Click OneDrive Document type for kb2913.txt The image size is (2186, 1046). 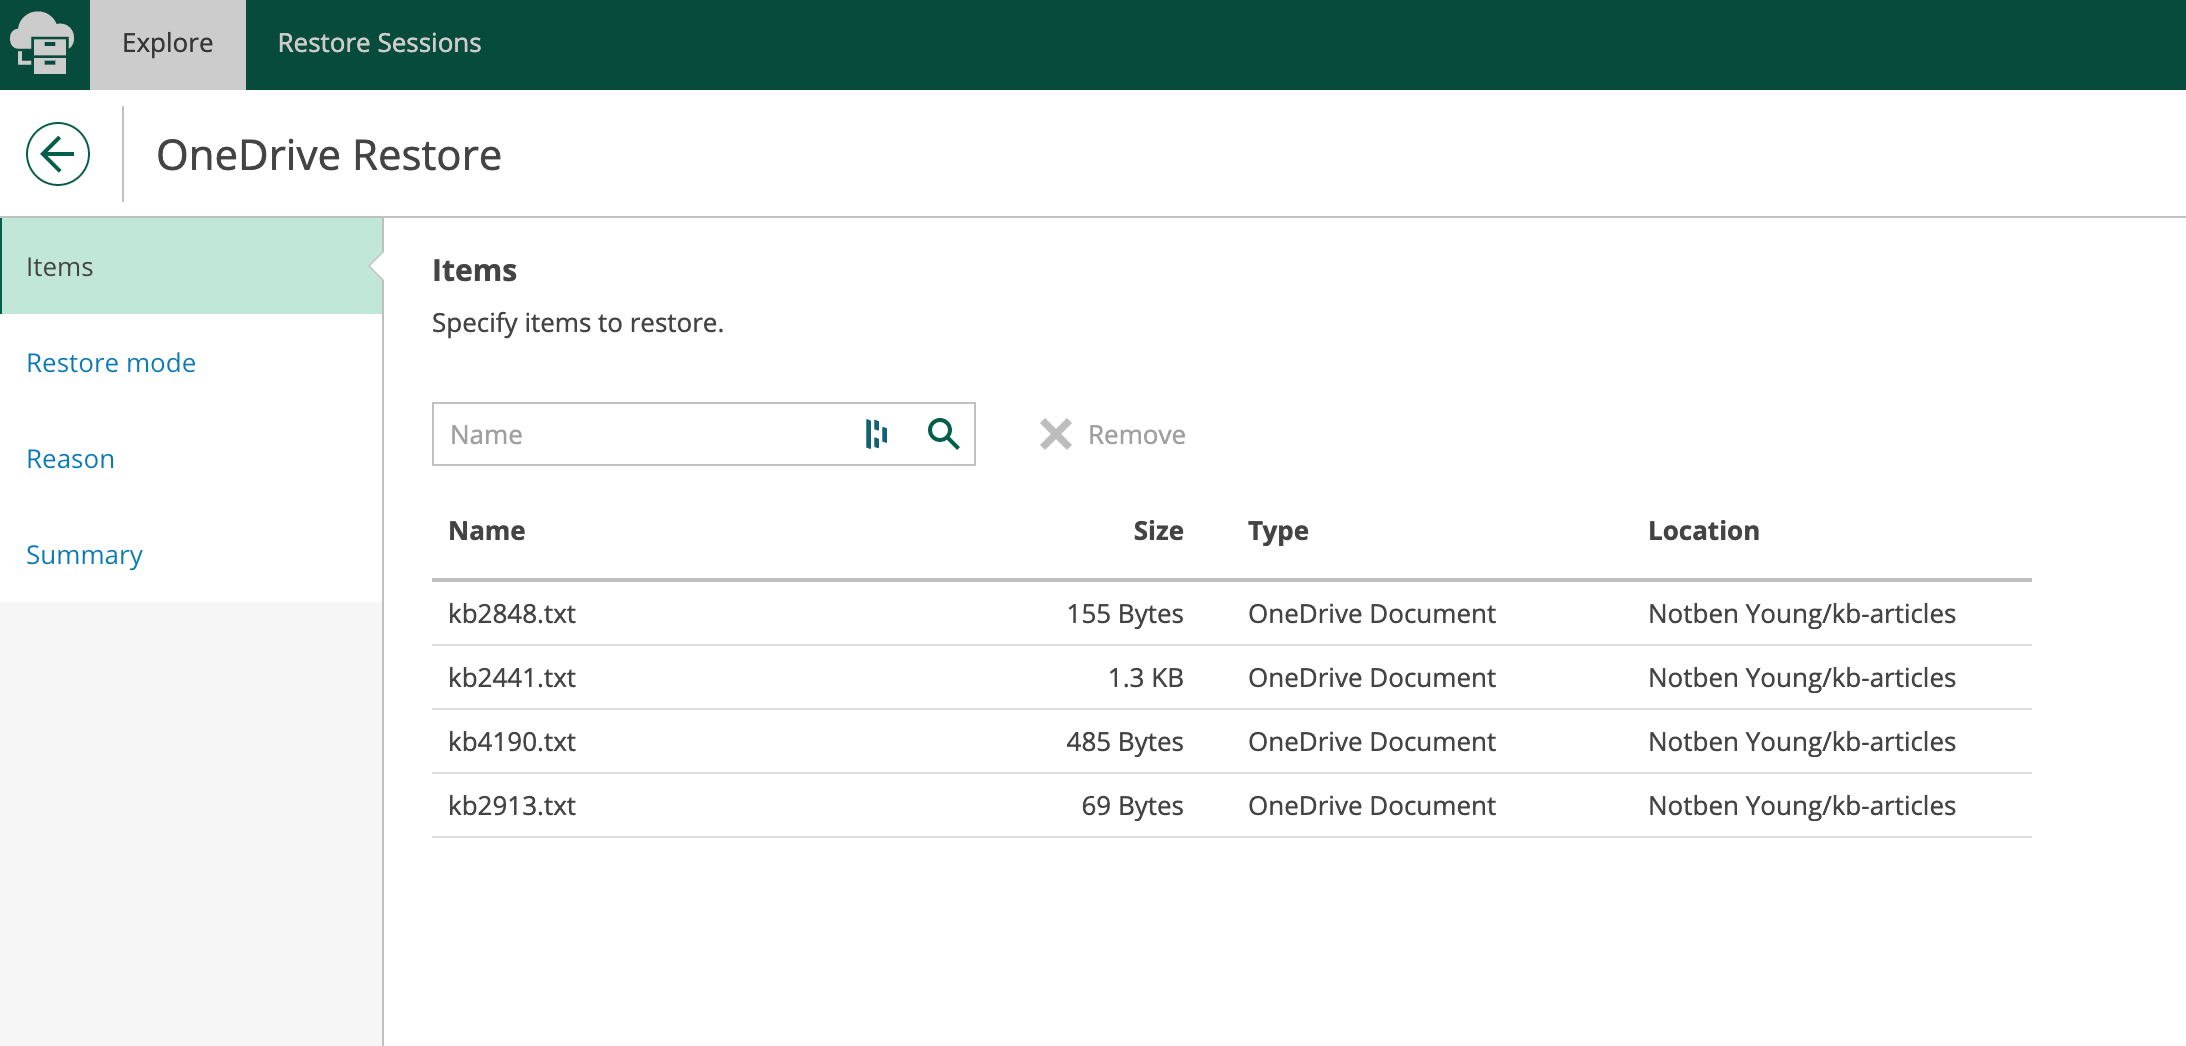[x=1372, y=805]
